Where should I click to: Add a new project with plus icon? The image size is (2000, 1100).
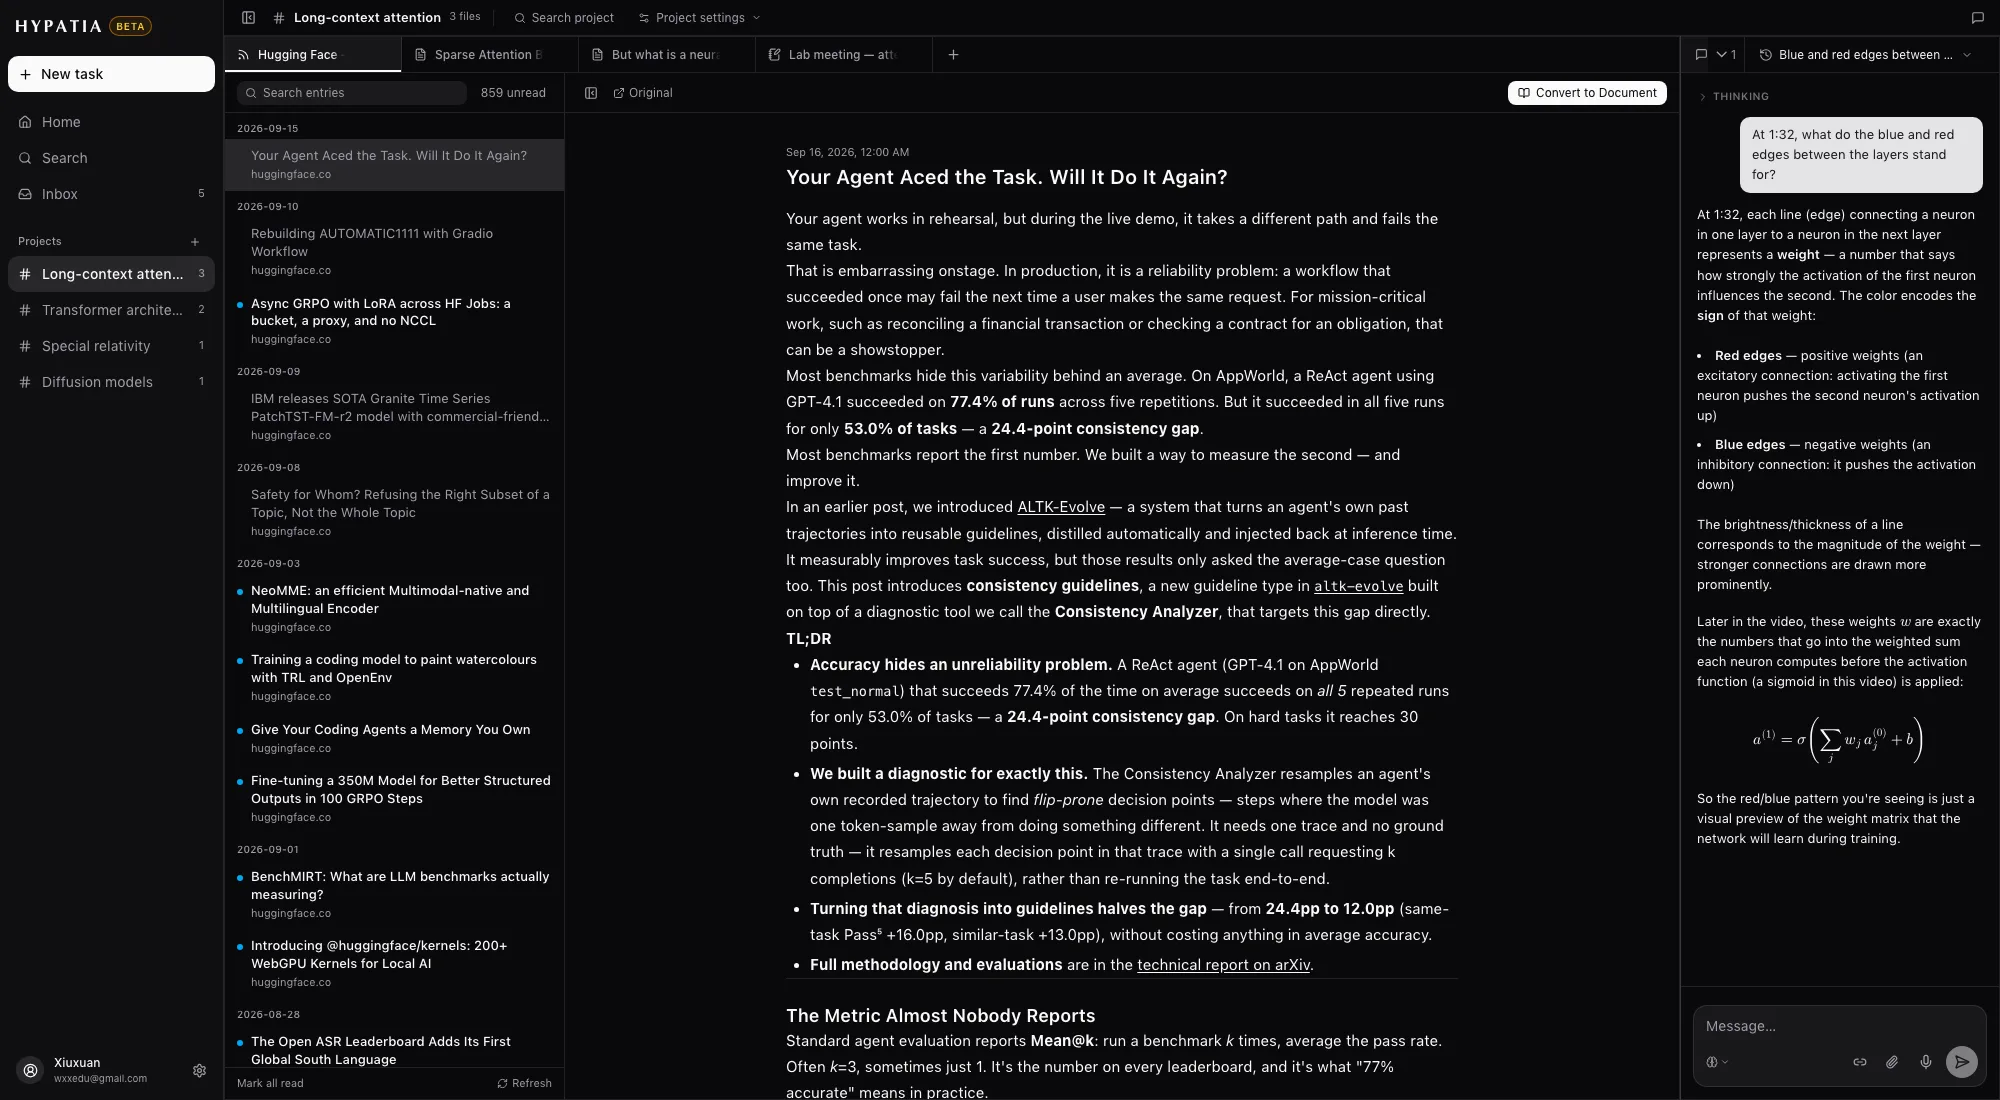click(195, 242)
